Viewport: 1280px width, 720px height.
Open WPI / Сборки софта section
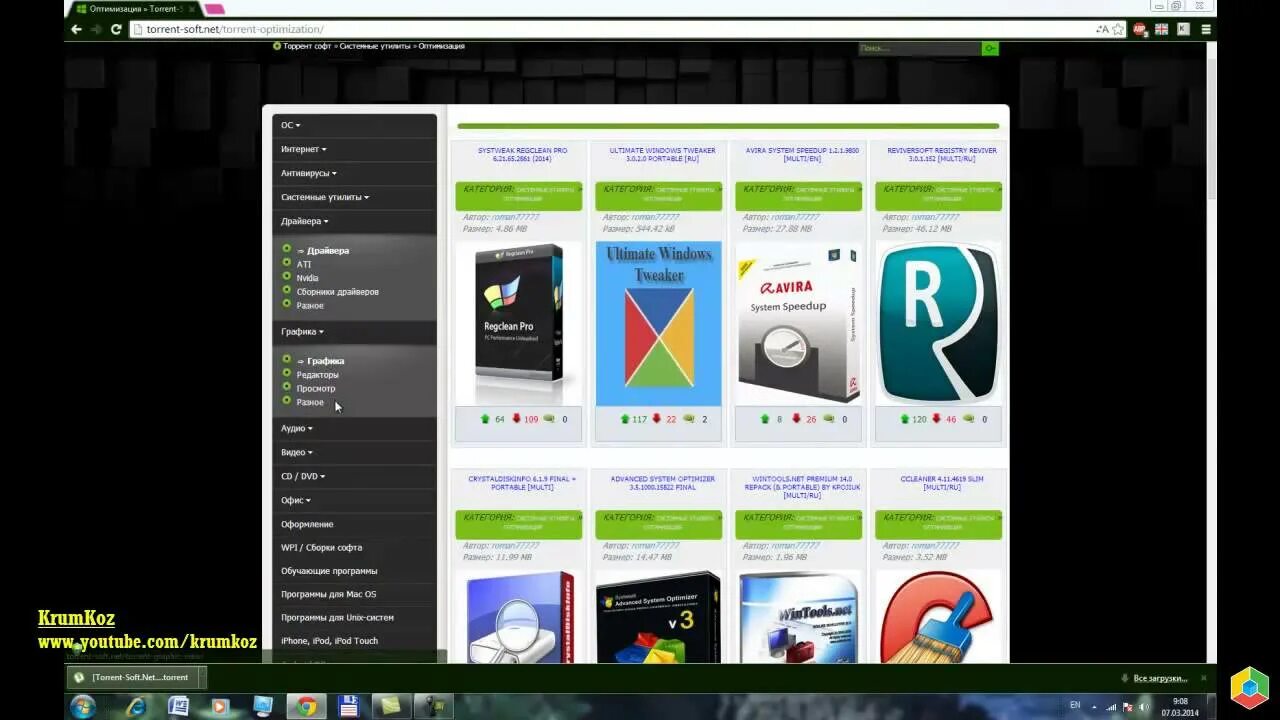354,547
